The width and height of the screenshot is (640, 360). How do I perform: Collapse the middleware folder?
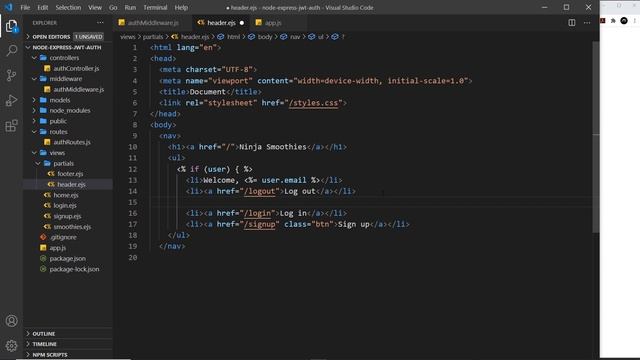pos(65,79)
